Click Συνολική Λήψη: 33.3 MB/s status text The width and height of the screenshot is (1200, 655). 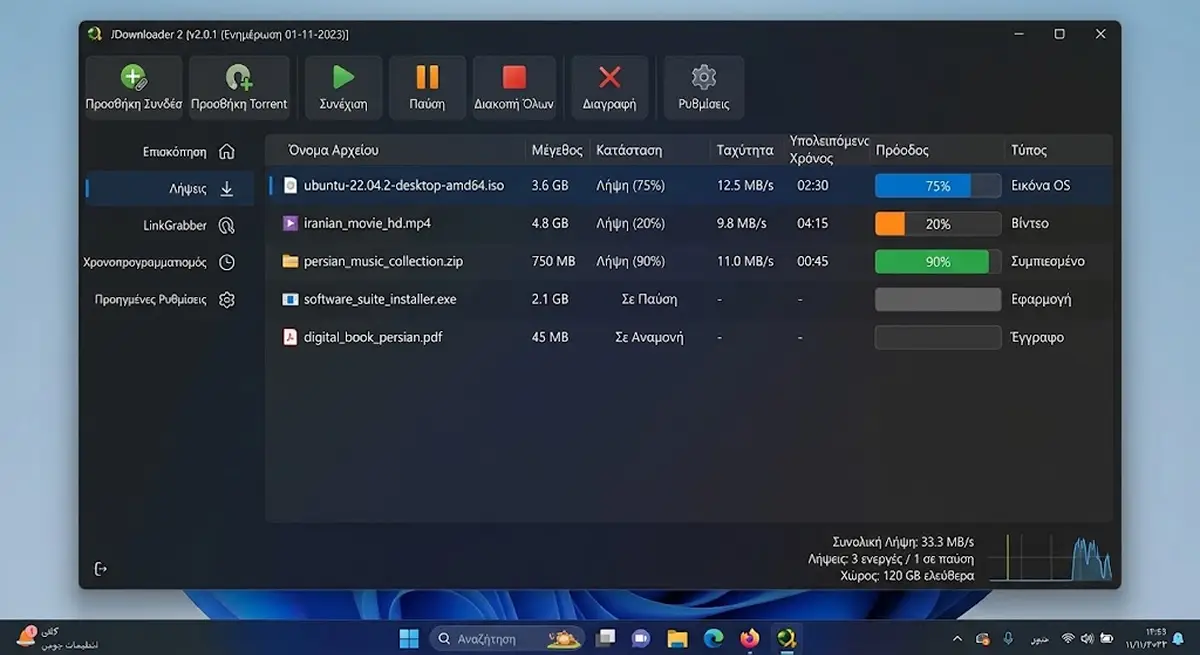click(x=902, y=541)
